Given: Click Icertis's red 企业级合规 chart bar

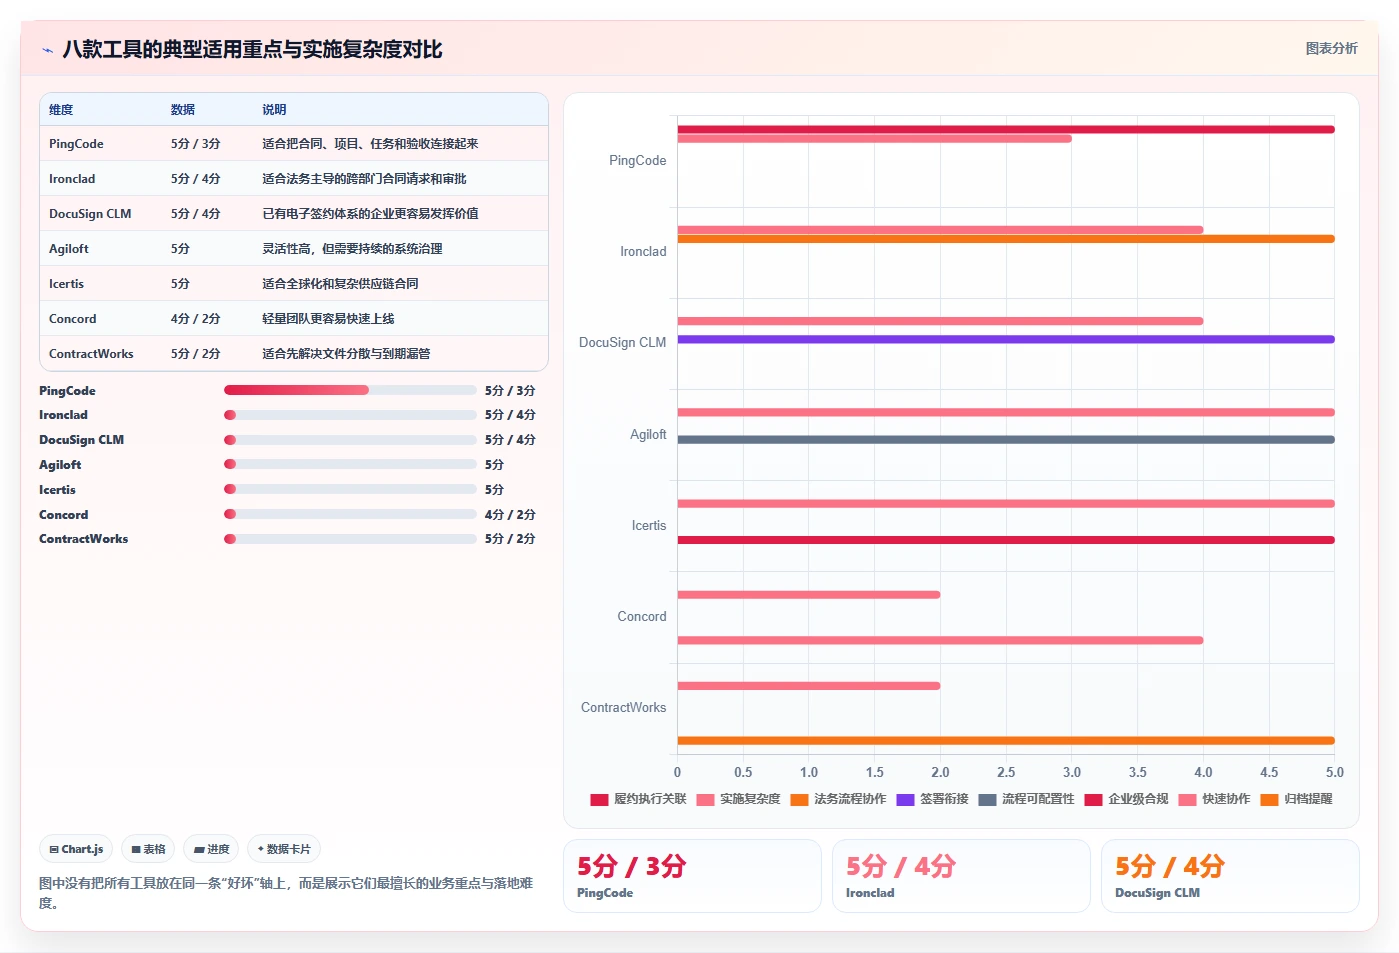Looking at the screenshot, I should coord(1006,540).
